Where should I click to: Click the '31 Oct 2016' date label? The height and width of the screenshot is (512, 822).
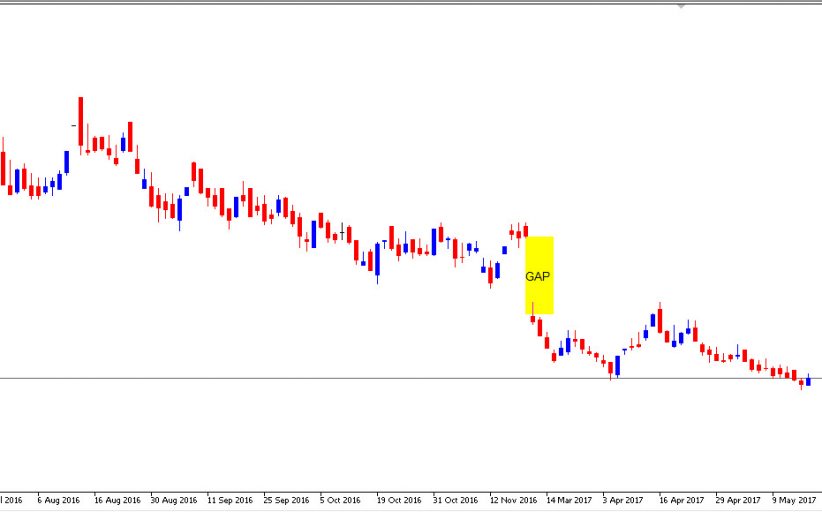[456, 500]
